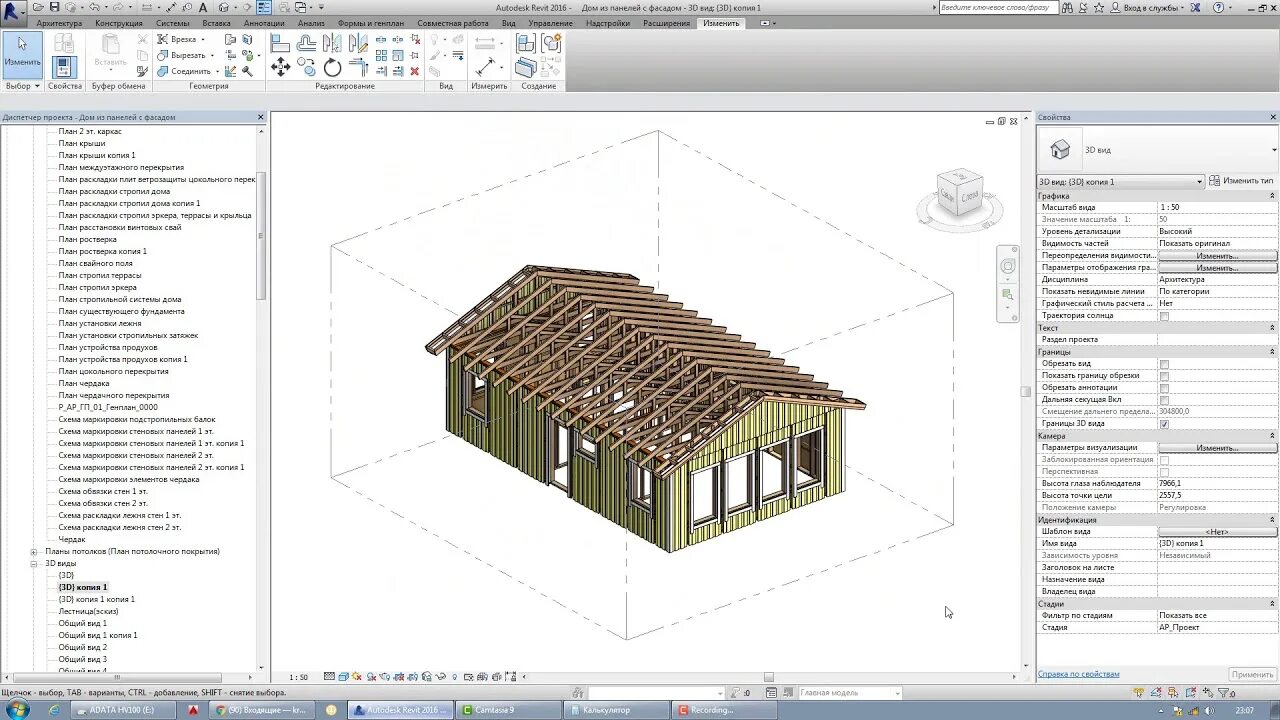
Task: Click the Undo arrow in quick access toolbar
Action: 94,7
